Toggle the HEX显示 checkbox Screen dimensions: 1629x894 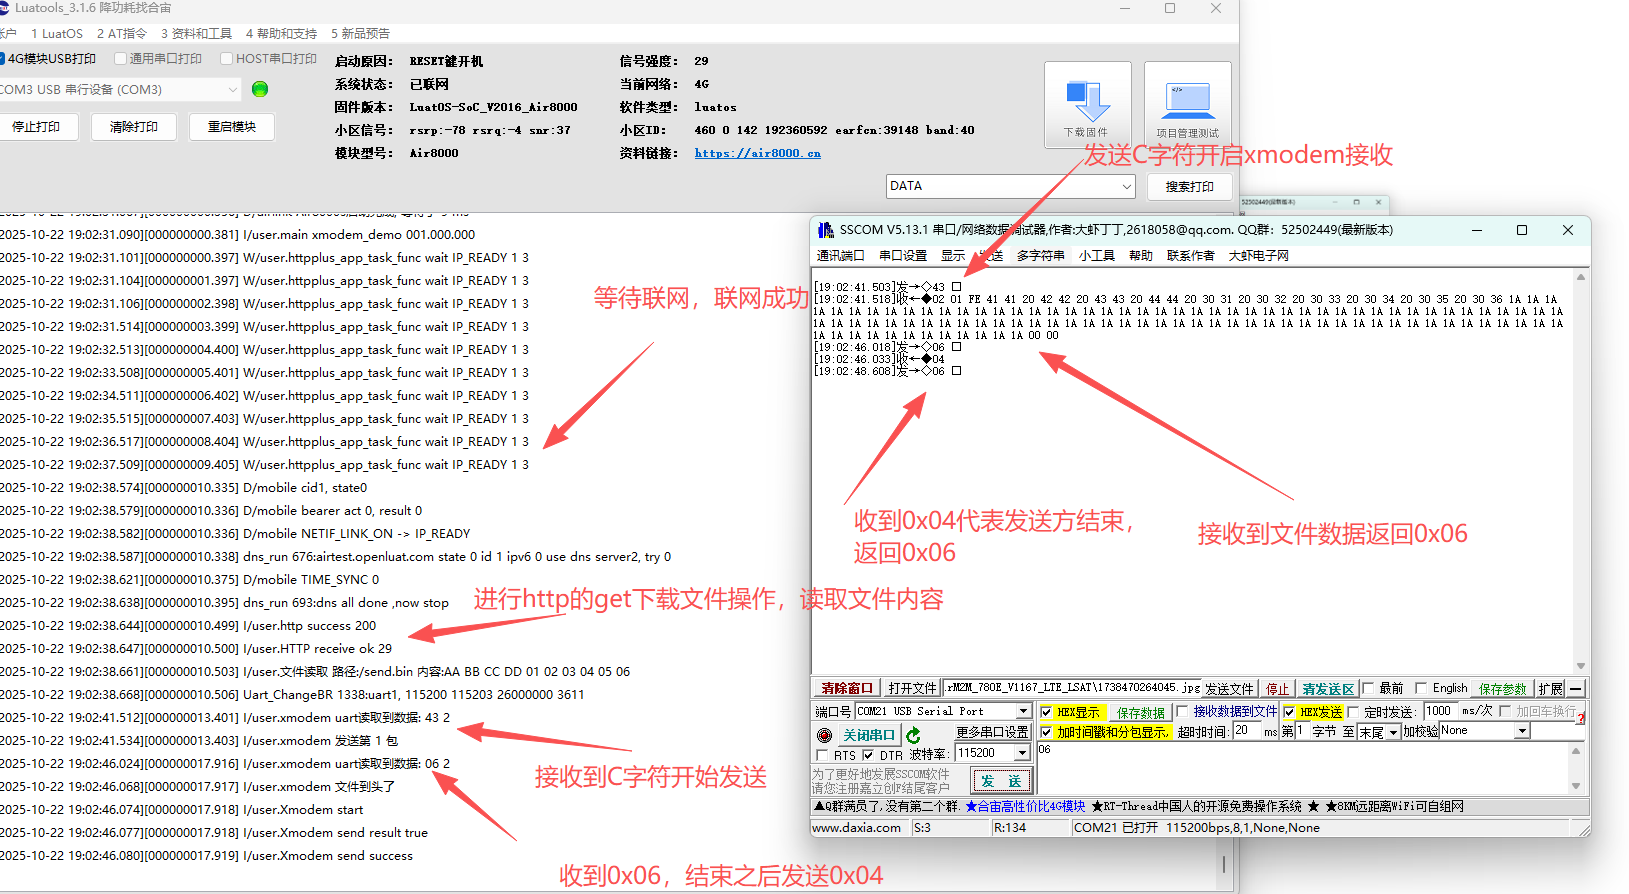pos(1046,712)
